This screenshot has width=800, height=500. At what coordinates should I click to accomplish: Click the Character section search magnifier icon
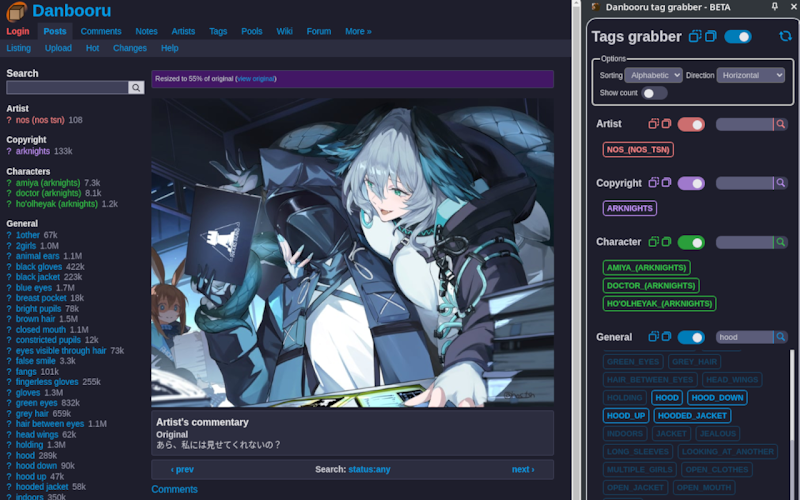tap(781, 242)
